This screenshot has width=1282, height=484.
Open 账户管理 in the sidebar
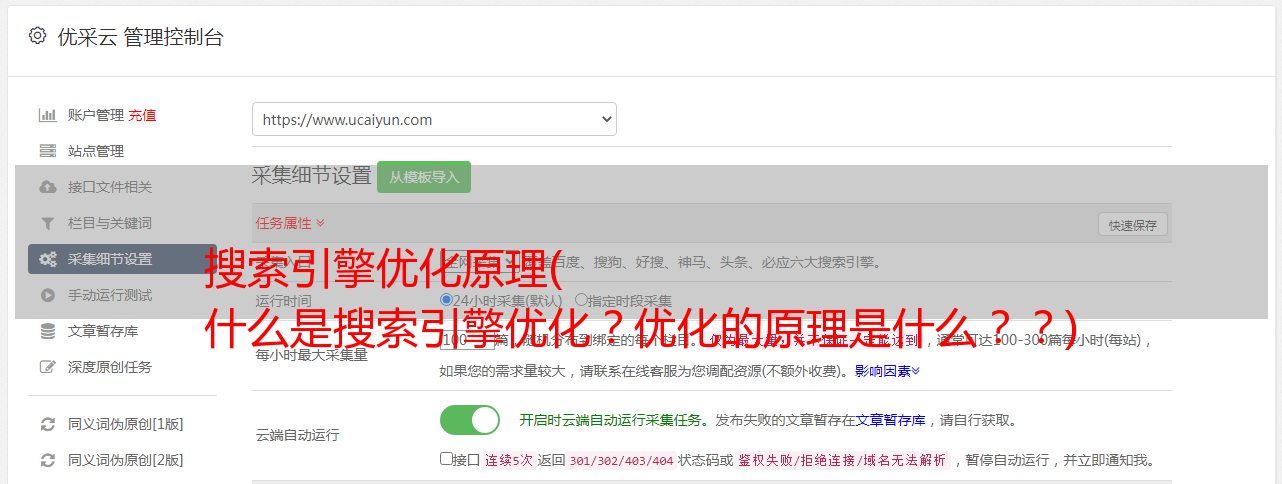click(96, 115)
